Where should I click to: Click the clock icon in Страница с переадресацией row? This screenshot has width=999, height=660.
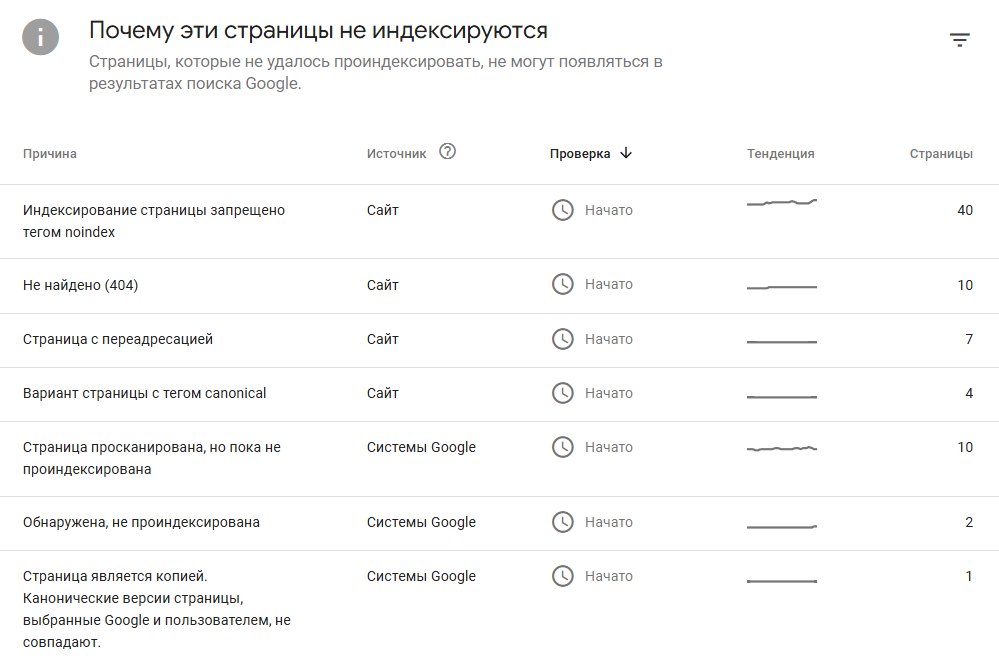pyautogui.click(x=564, y=339)
